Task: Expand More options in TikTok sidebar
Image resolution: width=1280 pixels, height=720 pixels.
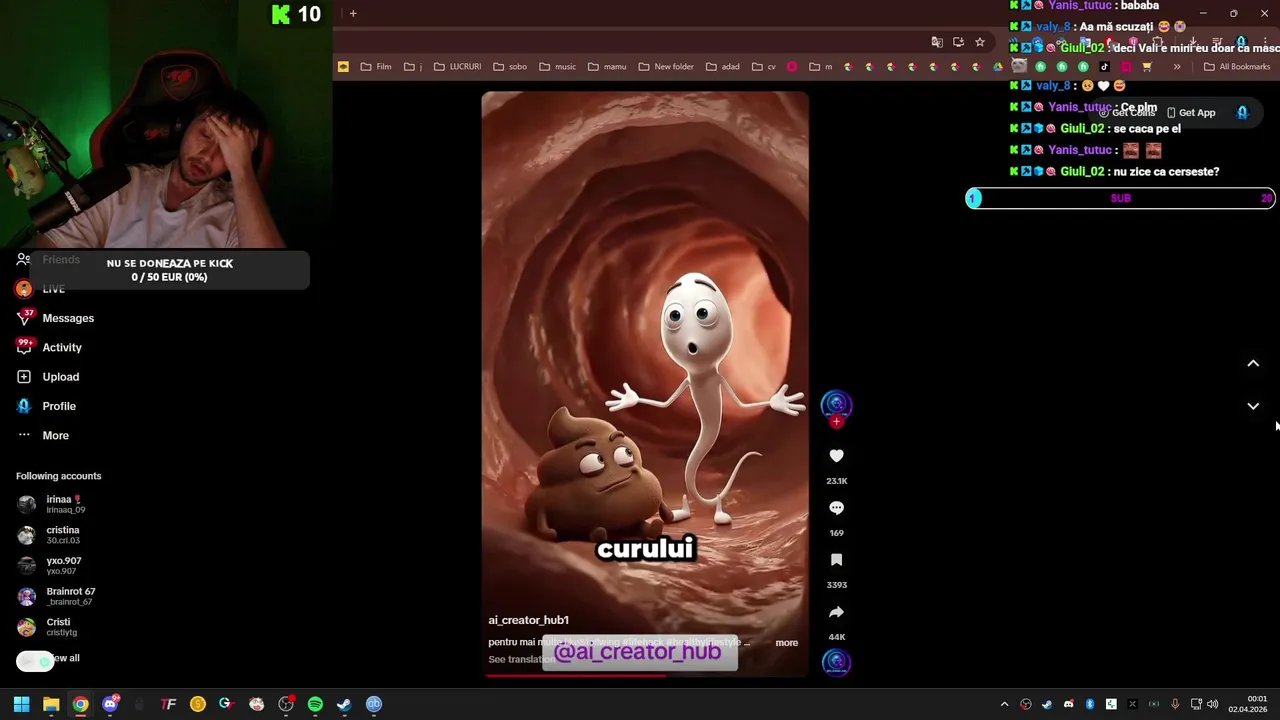Action: pos(43,435)
